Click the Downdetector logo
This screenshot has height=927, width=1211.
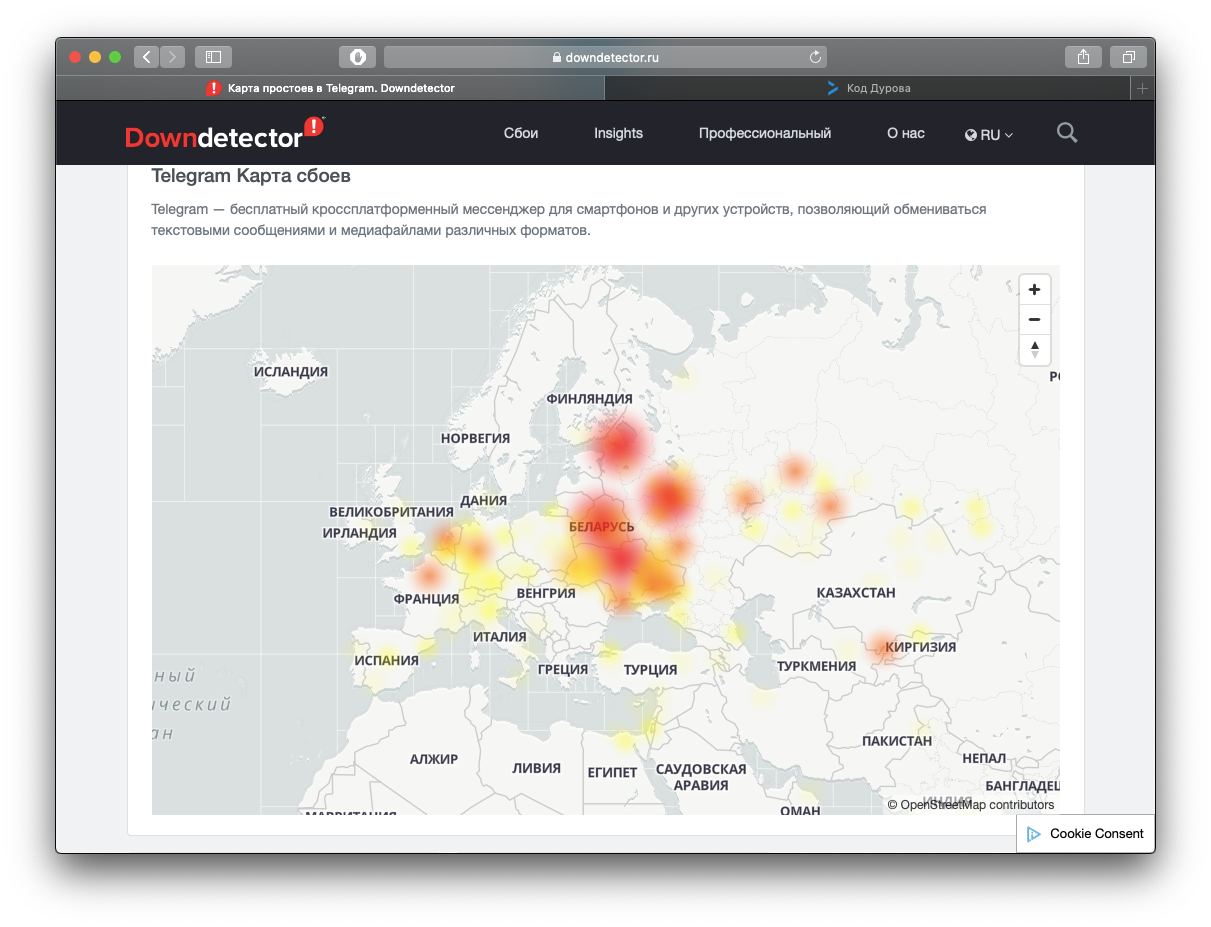tap(224, 133)
